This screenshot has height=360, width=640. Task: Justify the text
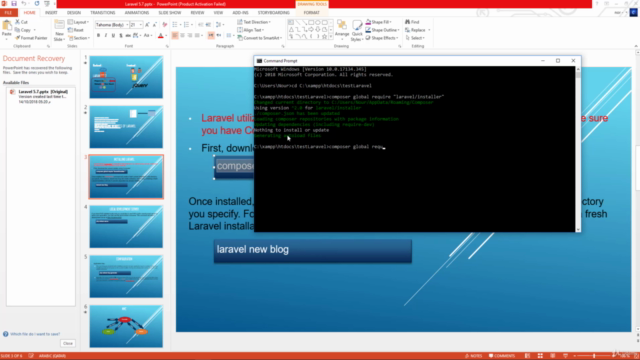pyautogui.click(x=197, y=36)
